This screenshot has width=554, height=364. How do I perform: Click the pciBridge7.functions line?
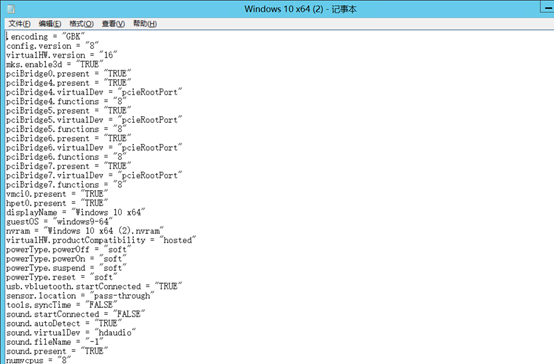click(66, 184)
